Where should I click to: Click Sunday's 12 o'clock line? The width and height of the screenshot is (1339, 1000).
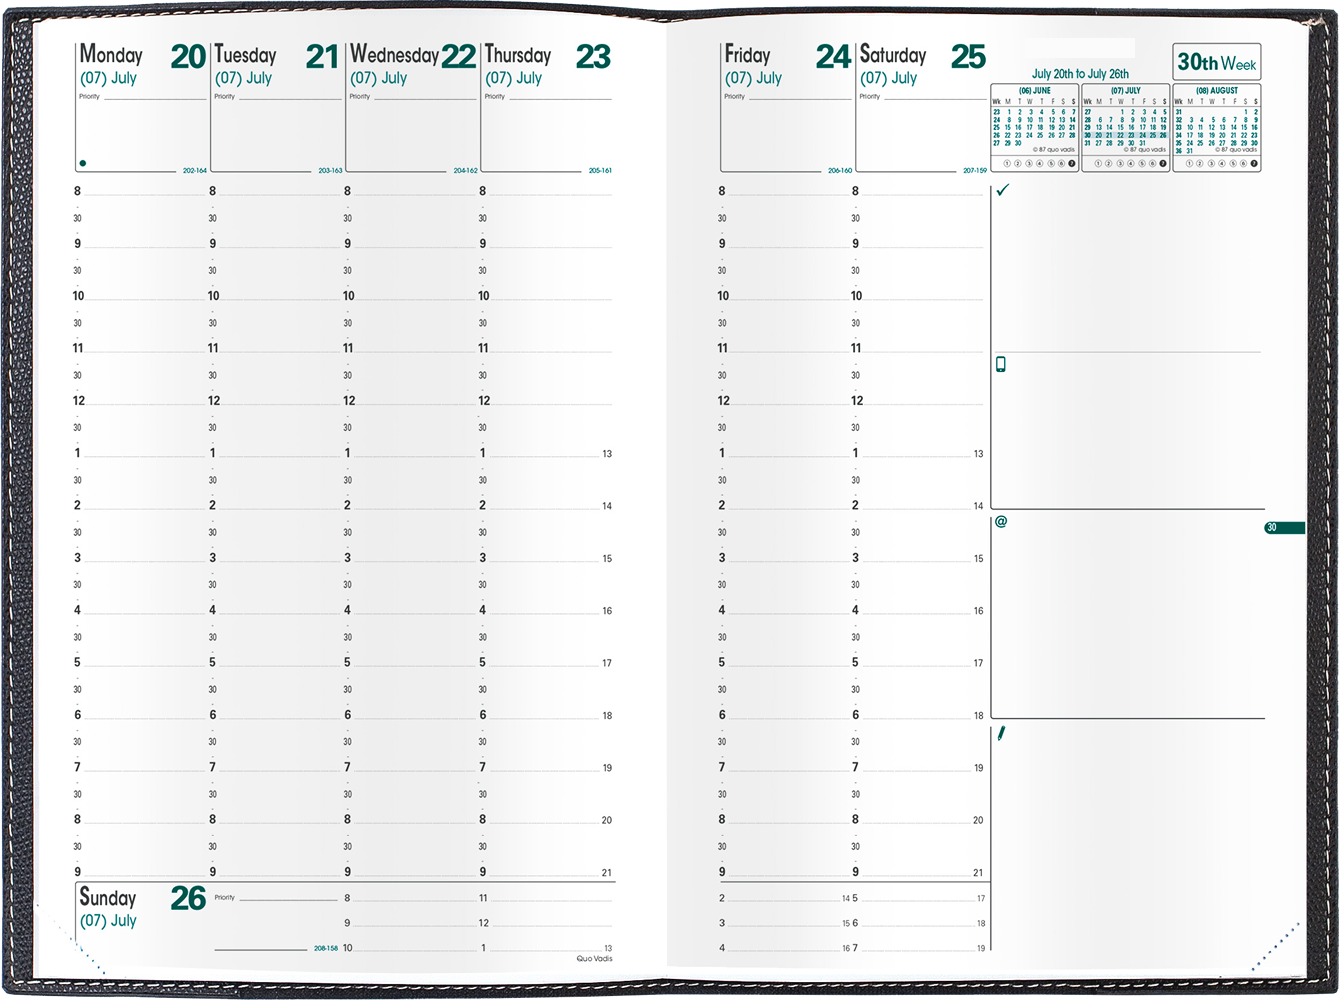click(546, 923)
